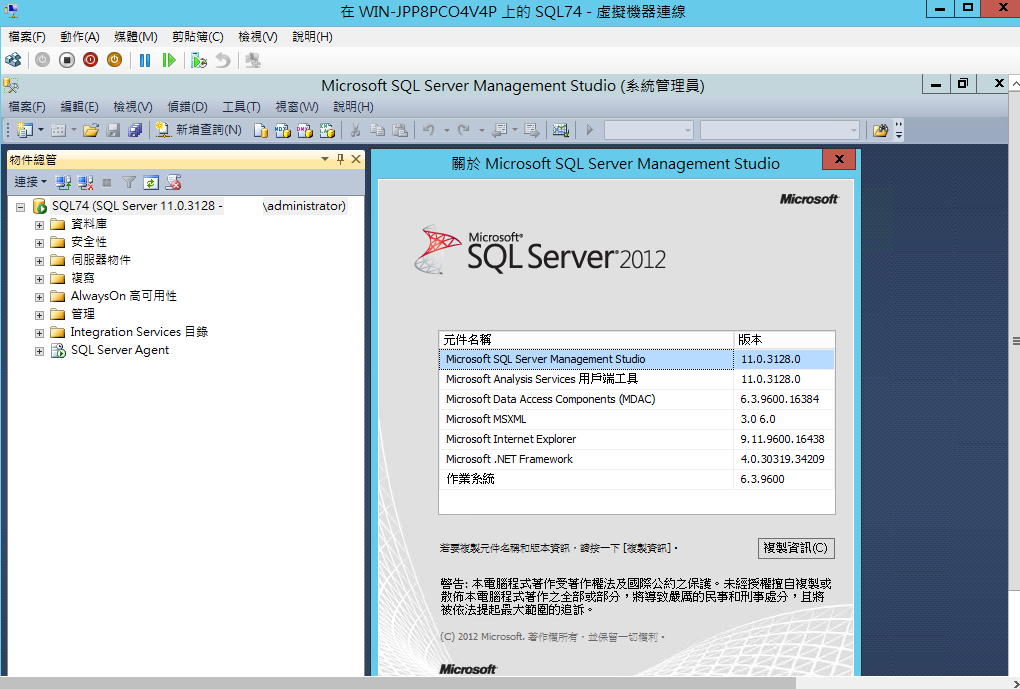
Task: Open VM connection 動作(A) menu
Action: [x=80, y=37]
